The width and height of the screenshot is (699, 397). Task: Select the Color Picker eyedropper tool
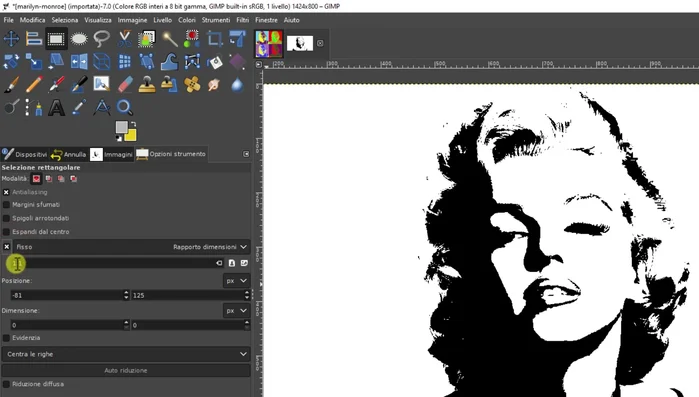click(x=79, y=107)
